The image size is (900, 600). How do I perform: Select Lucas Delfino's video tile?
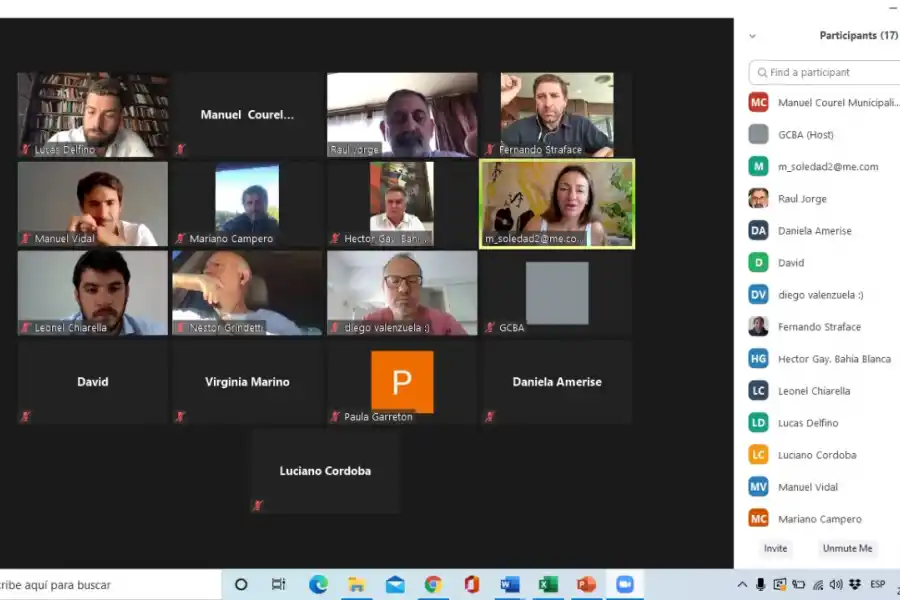click(92, 114)
